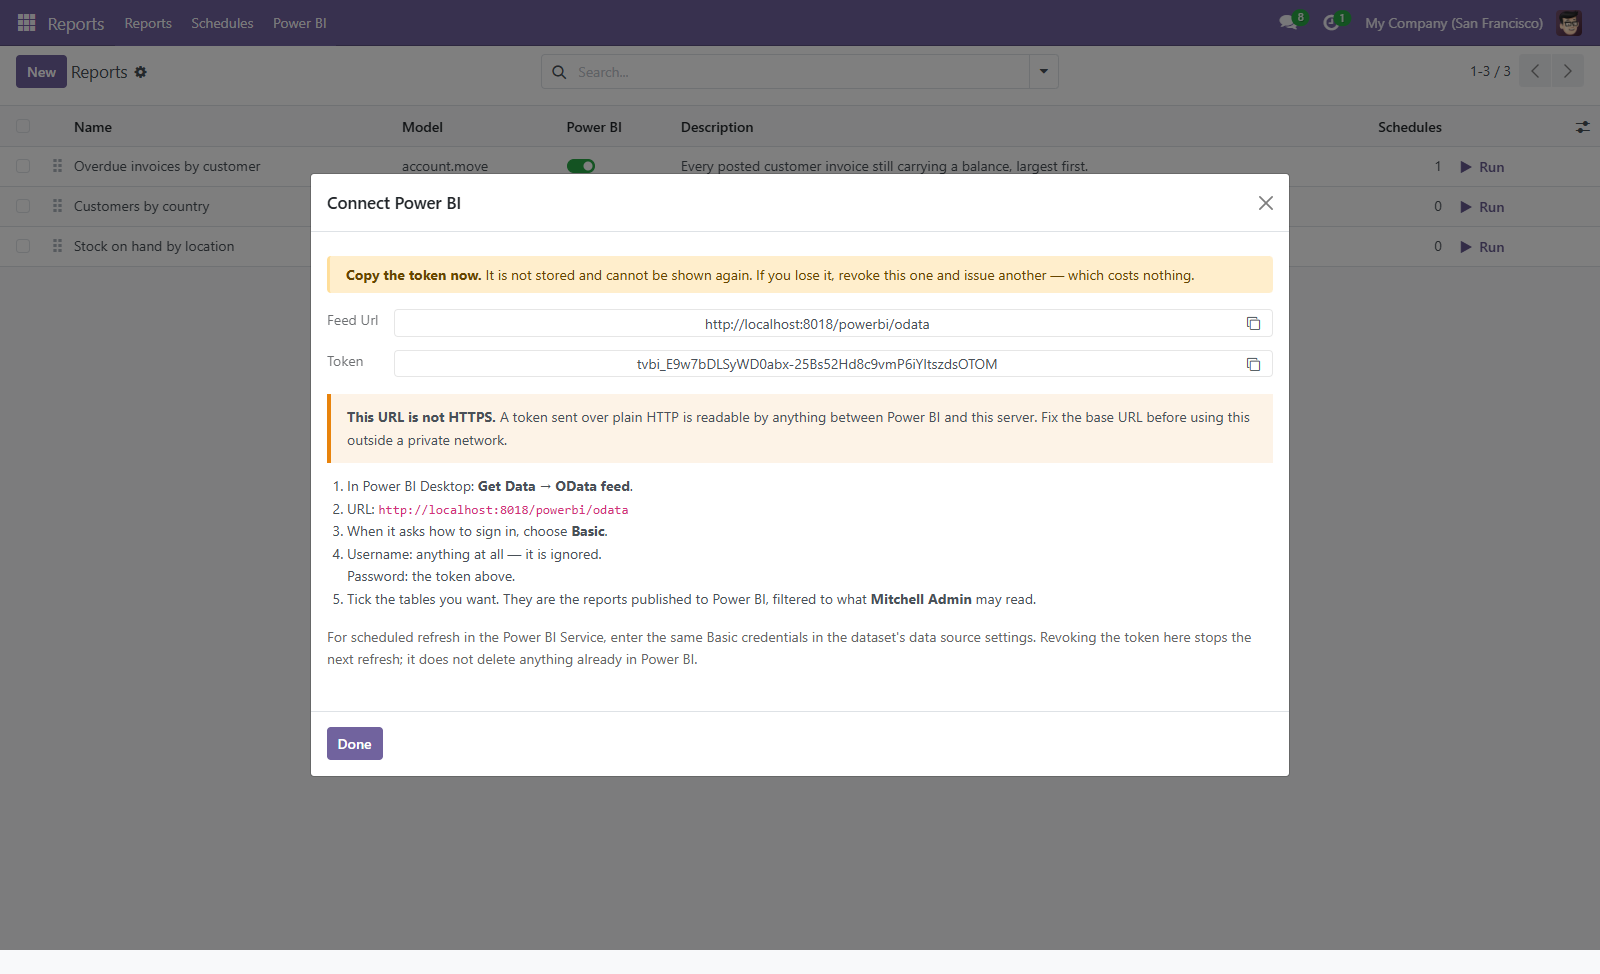
Task: Click the 1-3 / 3 pager counter
Action: 1490,71
